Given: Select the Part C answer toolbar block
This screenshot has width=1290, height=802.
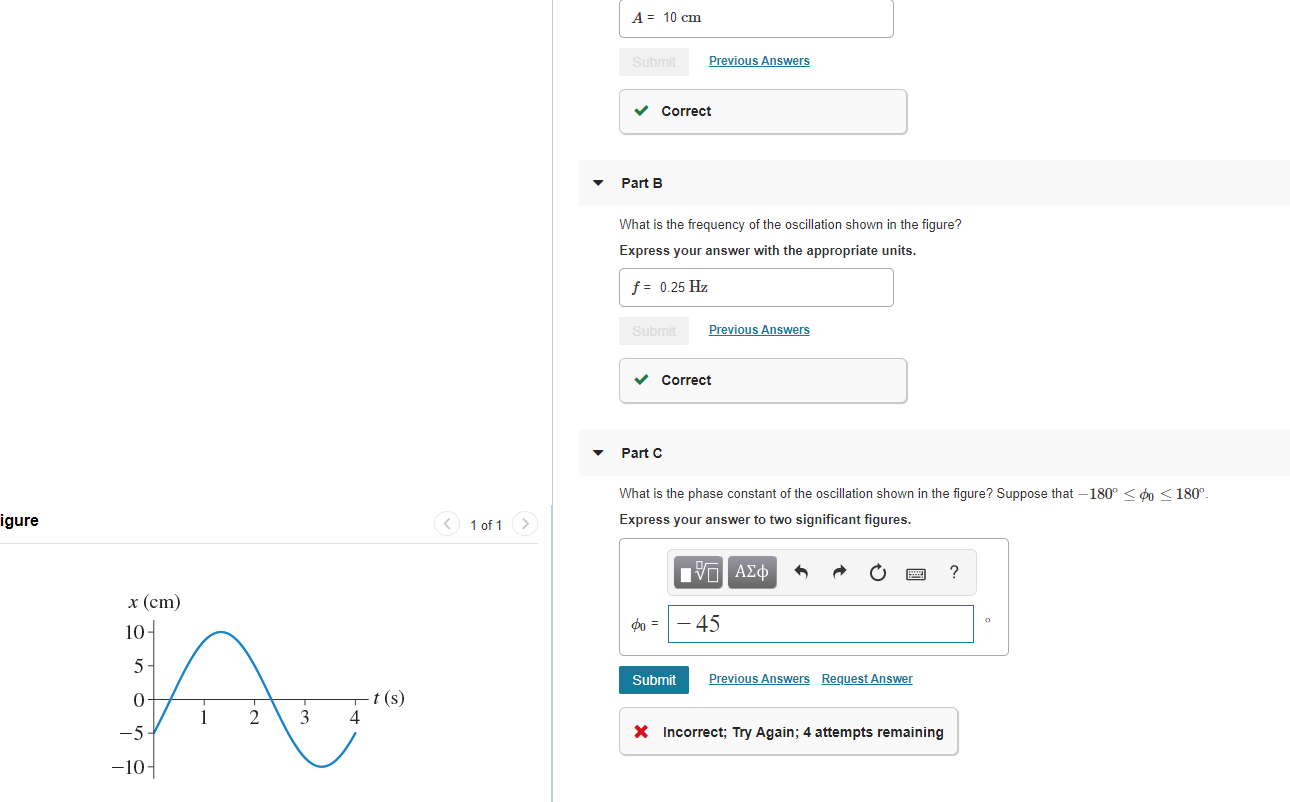Looking at the screenshot, I should (822, 572).
